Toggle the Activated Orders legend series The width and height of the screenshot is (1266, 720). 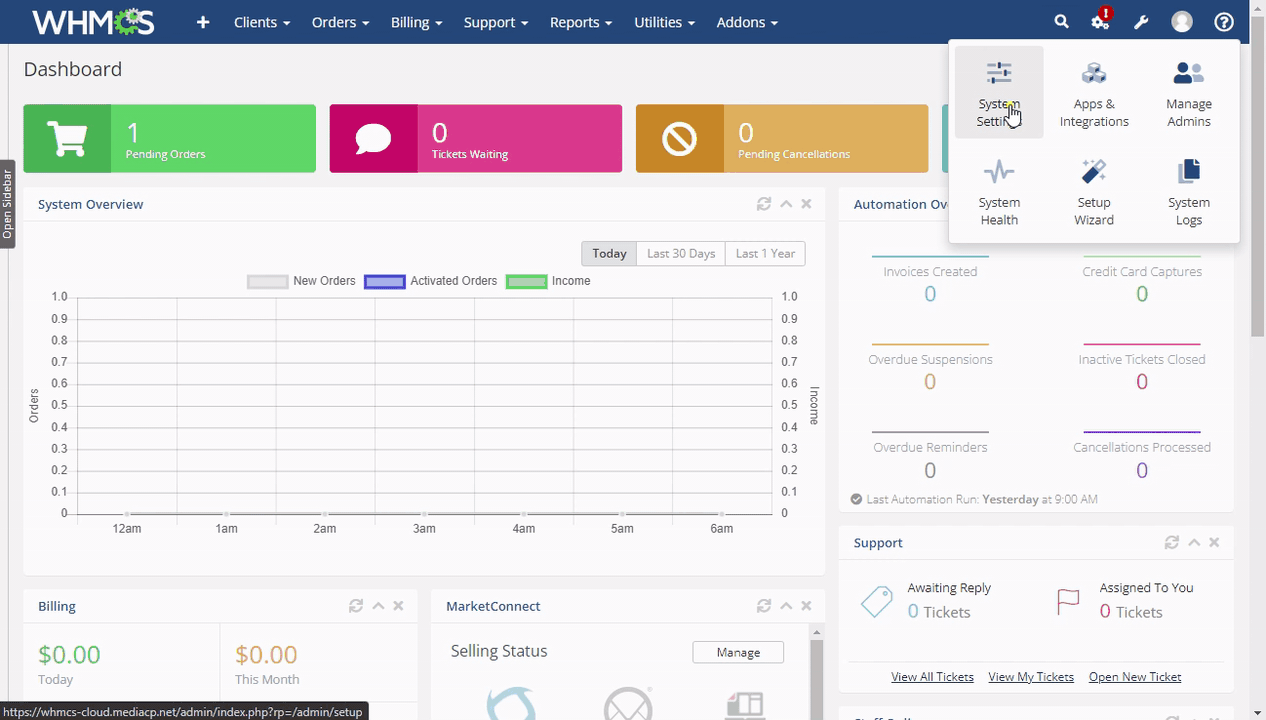point(430,281)
